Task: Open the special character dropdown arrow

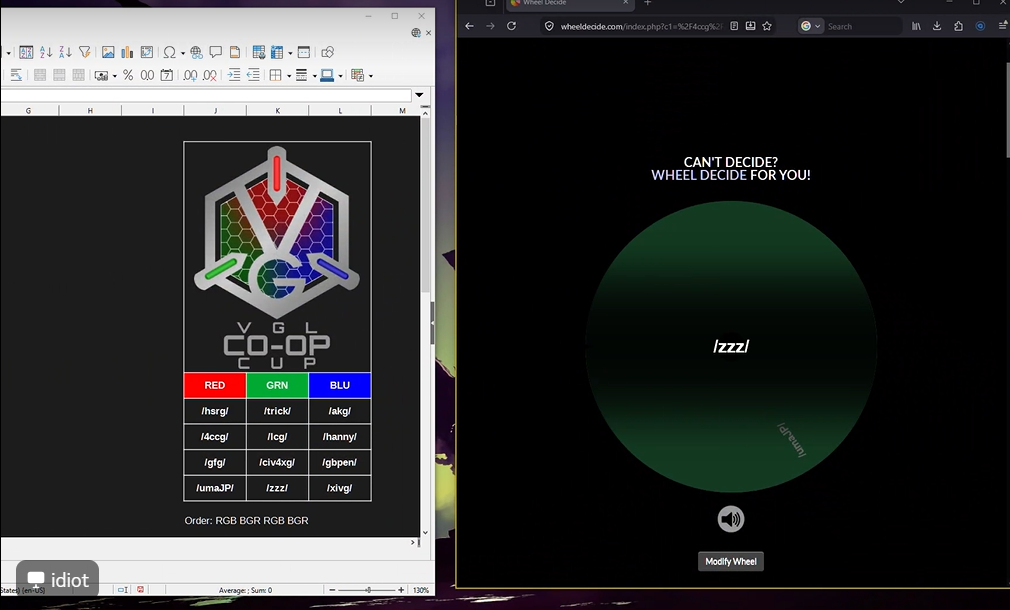Action: pos(183,53)
